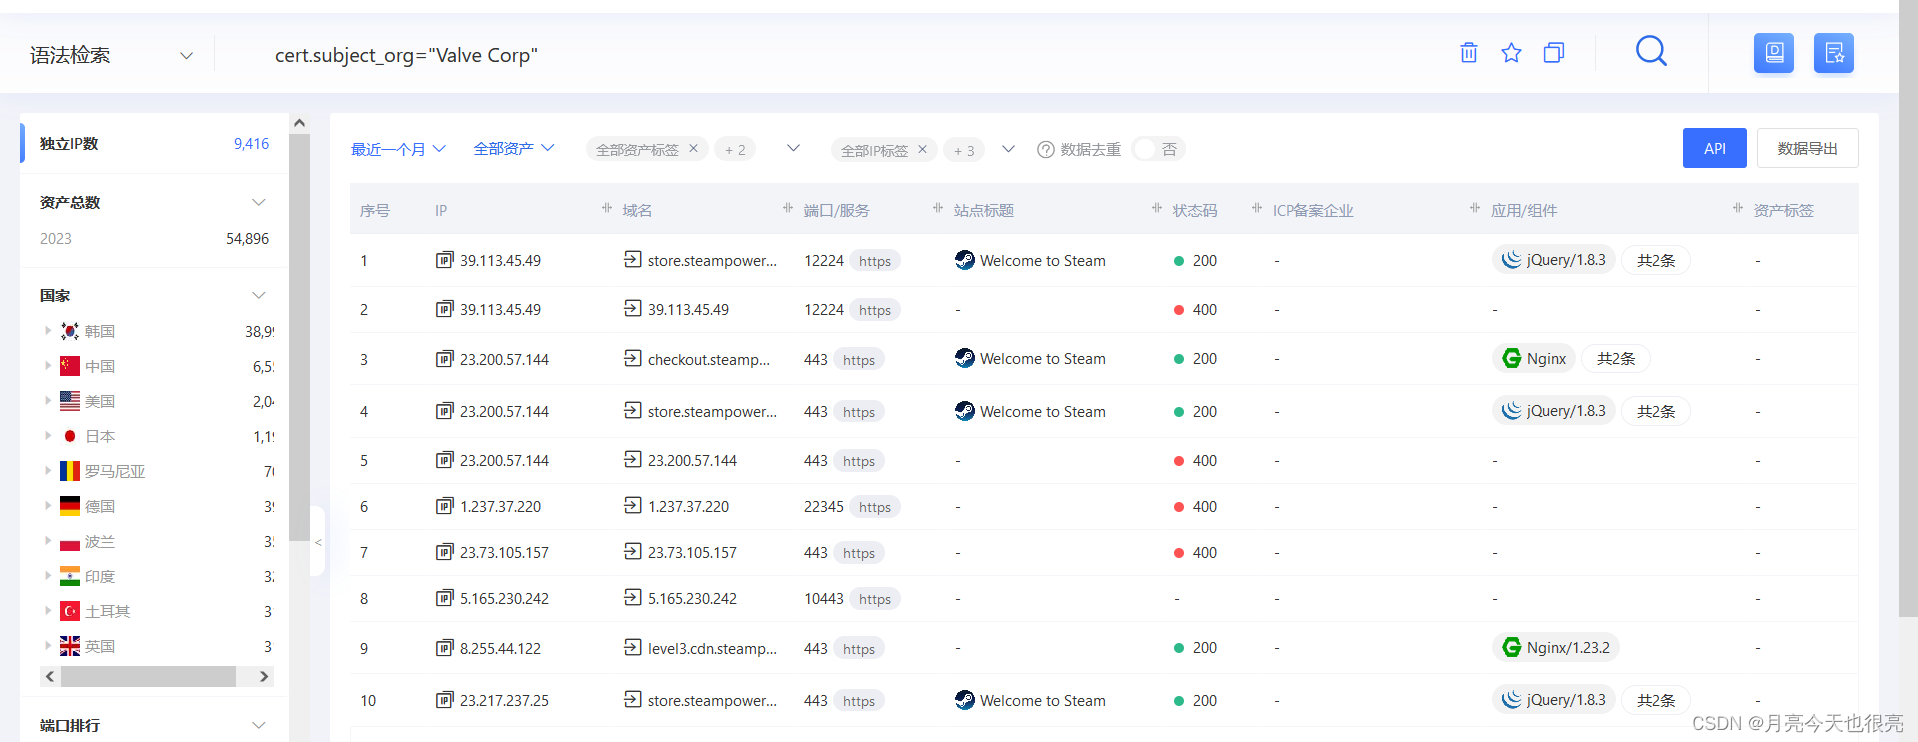The width and height of the screenshot is (1918, 742).
Task: Click the blue API button
Action: pyautogui.click(x=1714, y=148)
